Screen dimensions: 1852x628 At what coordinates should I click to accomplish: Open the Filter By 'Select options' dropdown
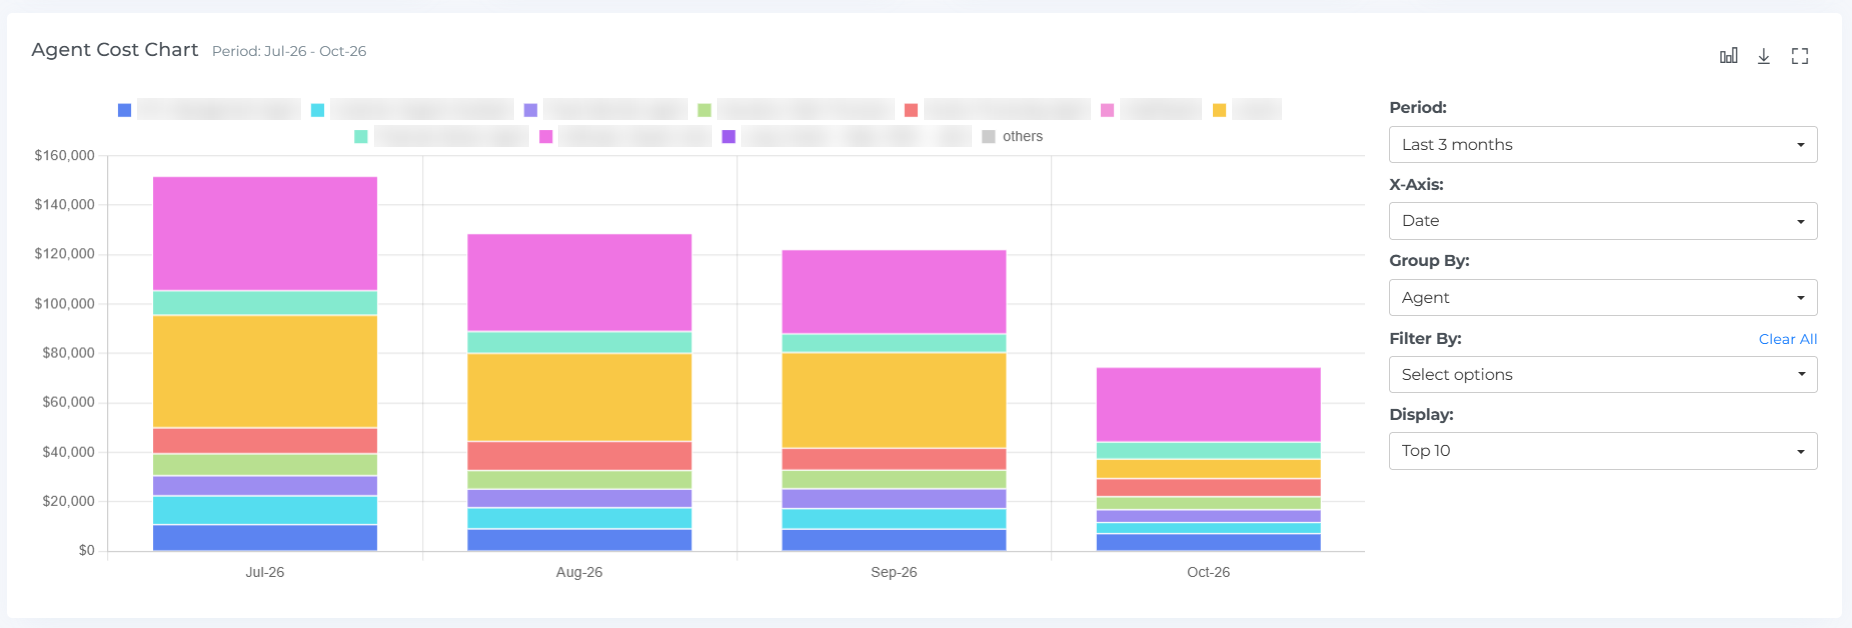(1603, 375)
